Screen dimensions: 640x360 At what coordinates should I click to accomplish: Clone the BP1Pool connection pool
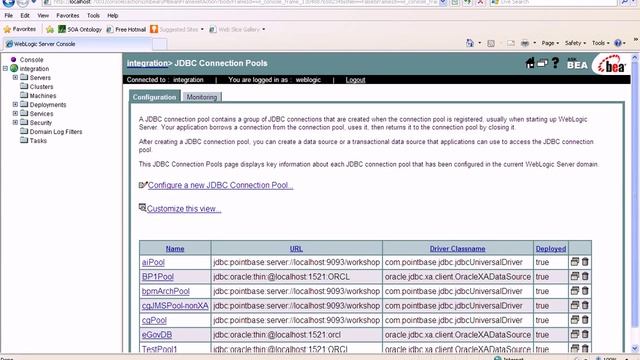pos(575,276)
